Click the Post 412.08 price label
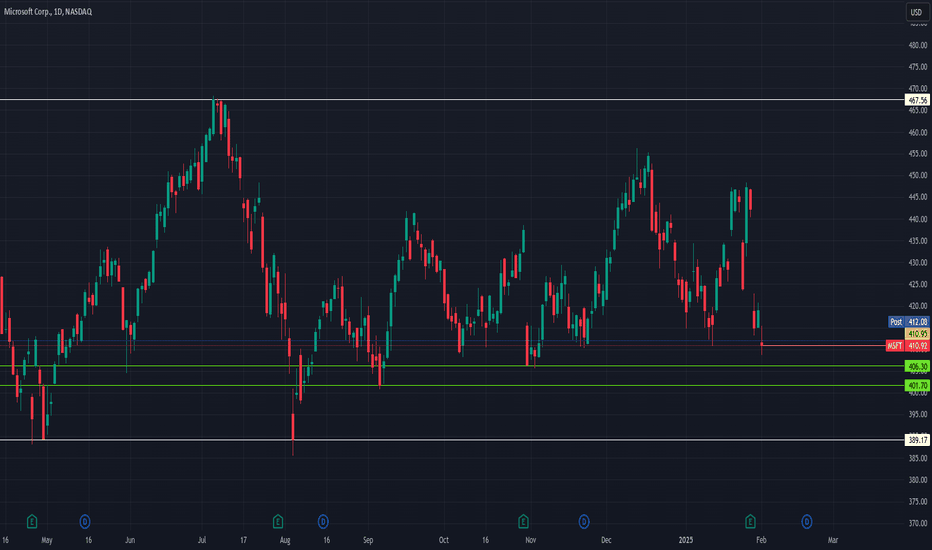The image size is (932, 550). (909, 322)
